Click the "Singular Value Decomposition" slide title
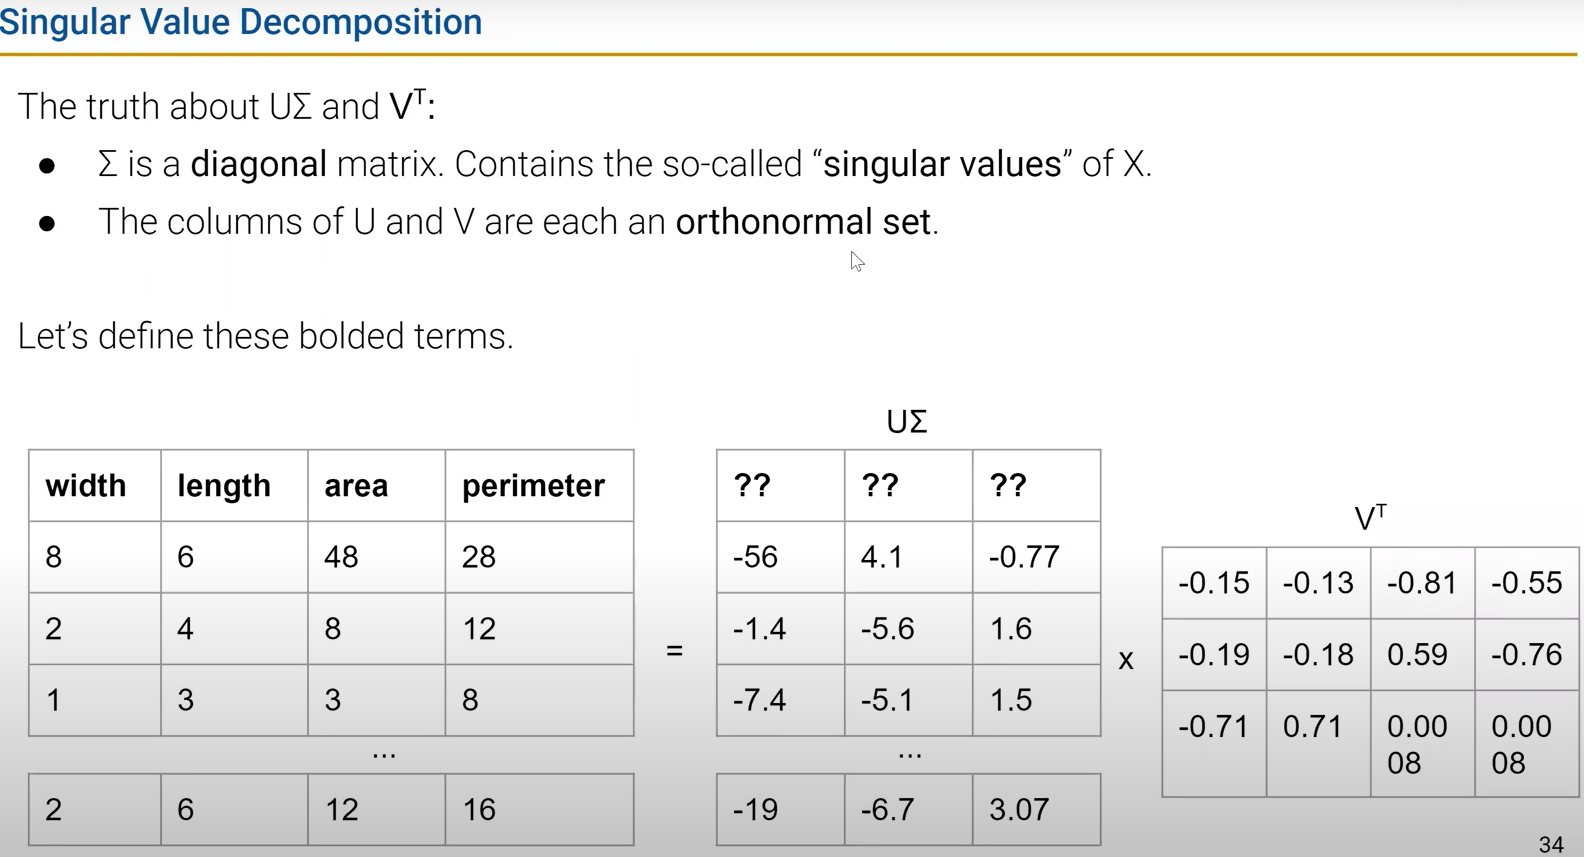Viewport: 1584px width, 857px height. 241,22
